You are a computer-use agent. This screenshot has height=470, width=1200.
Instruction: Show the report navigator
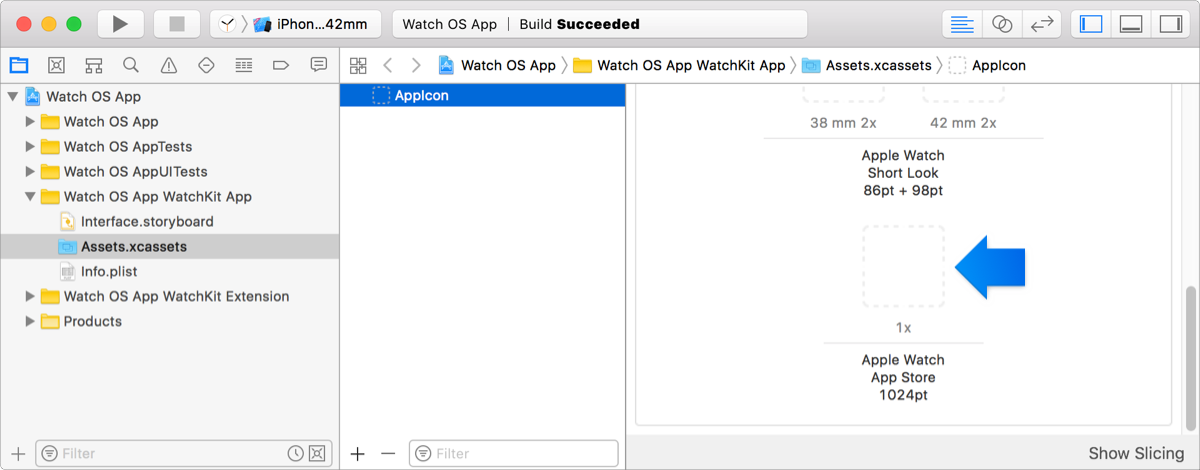(319, 66)
